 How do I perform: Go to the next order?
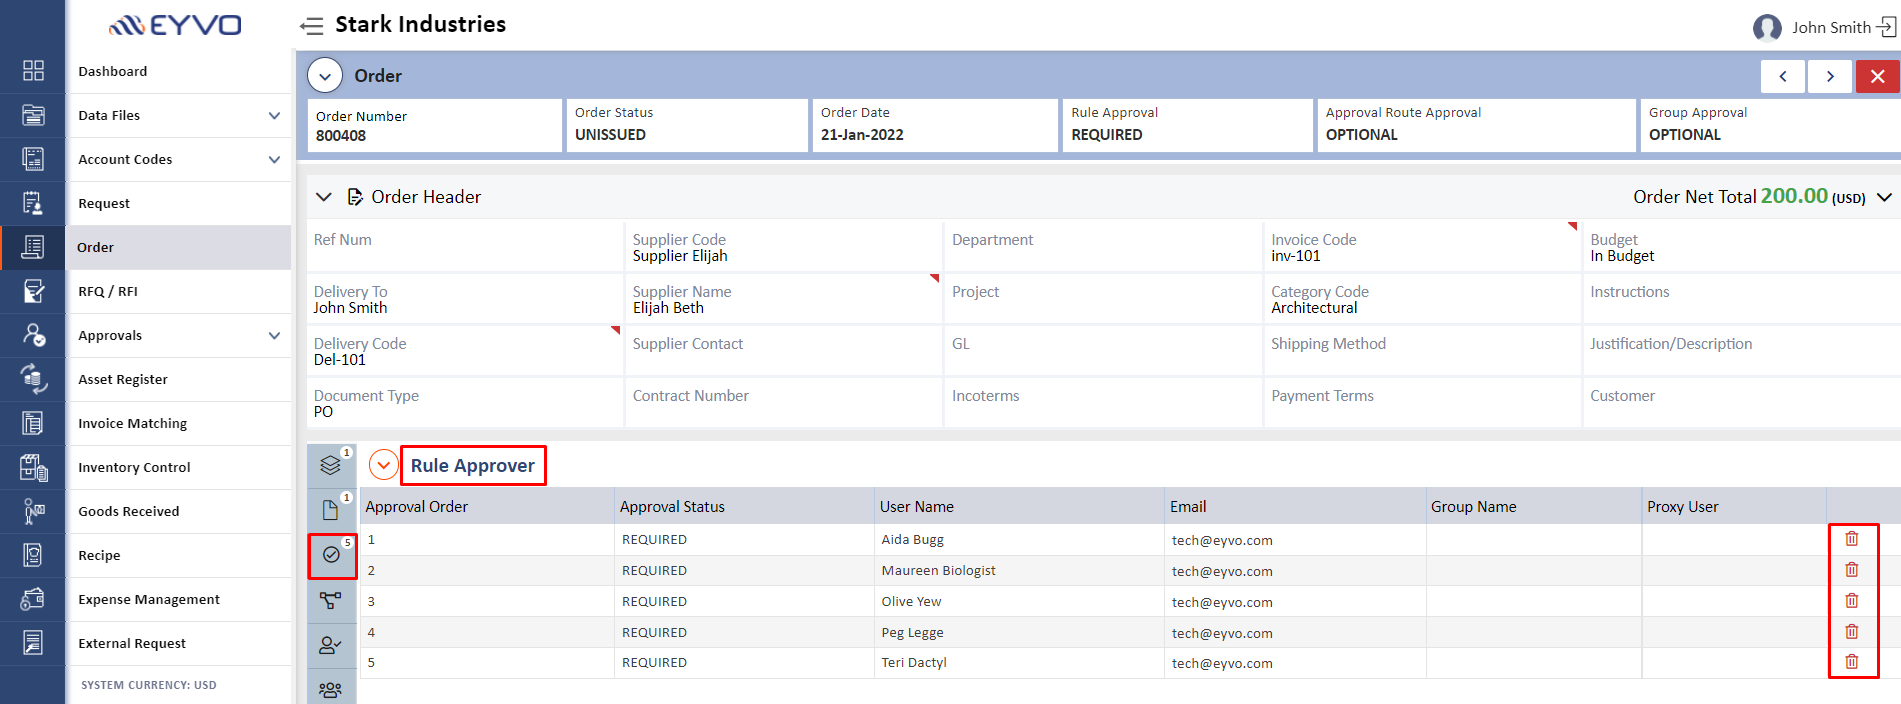tap(1830, 76)
